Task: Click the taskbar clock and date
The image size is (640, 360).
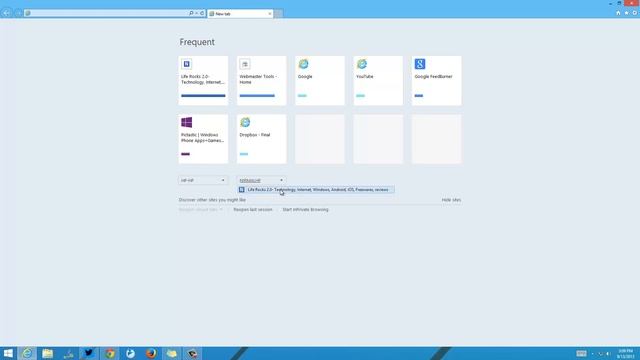Action: pyautogui.click(x=625, y=353)
